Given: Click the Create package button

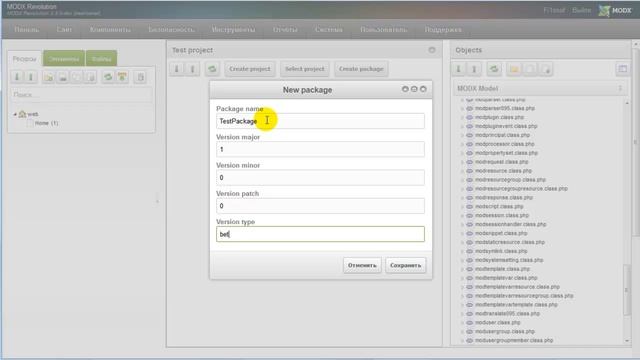Looking at the screenshot, I should click(x=361, y=69).
